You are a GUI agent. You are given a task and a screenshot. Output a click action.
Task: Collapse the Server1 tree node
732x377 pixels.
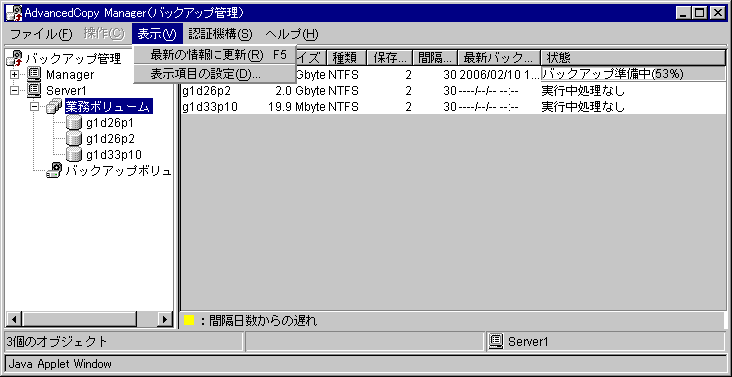point(15,91)
